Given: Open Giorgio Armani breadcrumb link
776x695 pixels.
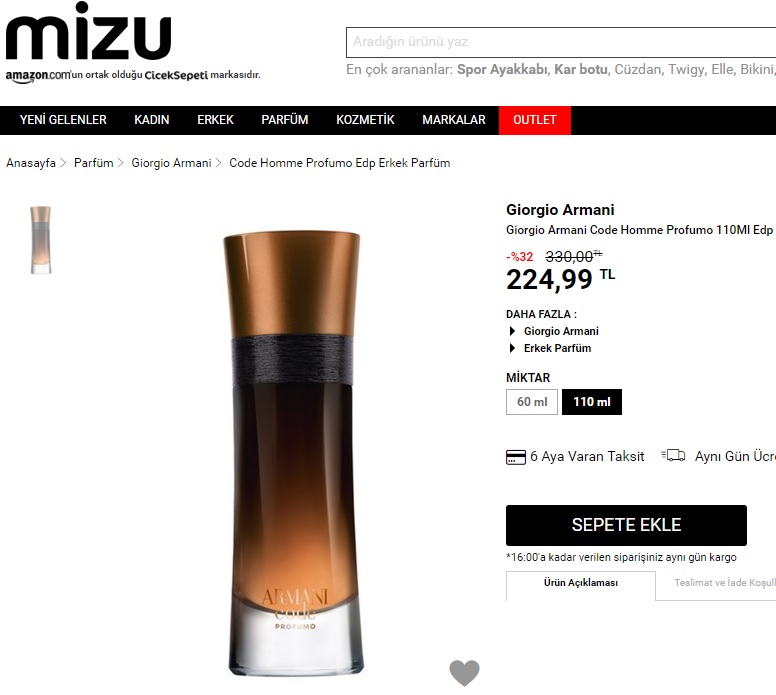Looking at the screenshot, I should pyautogui.click(x=171, y=163).
